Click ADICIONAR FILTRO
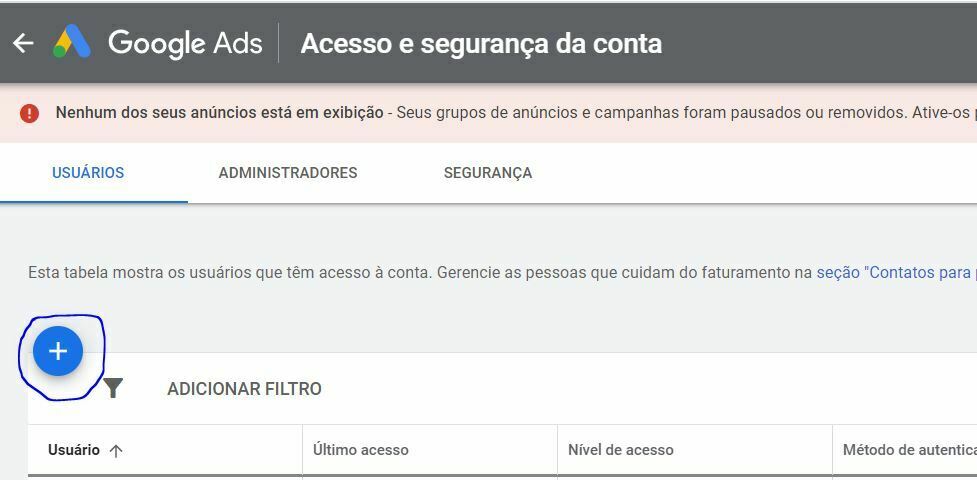Viewport: 977px width, 480px height. [244, 389]
